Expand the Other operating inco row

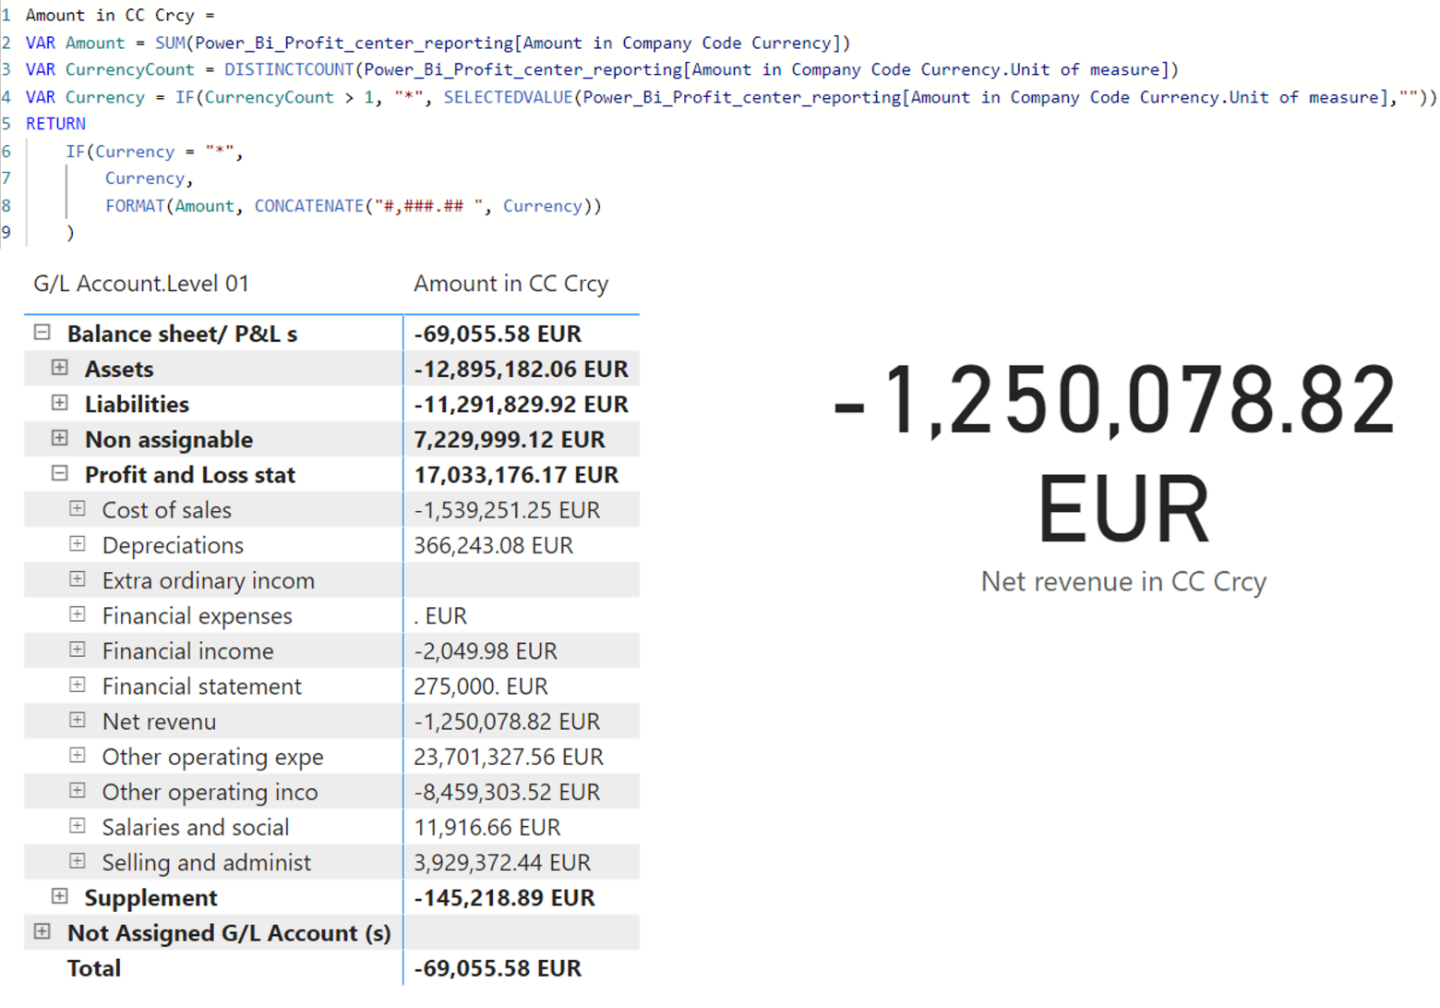point(77,791)
